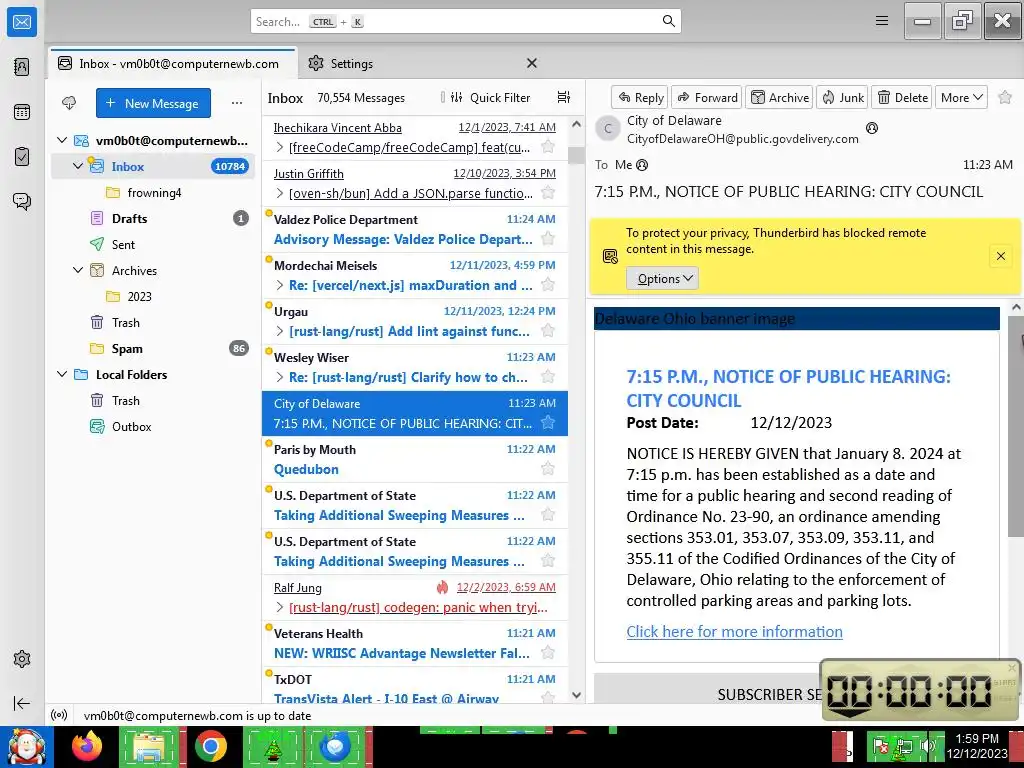This screenshot has height=768, width=1024.
Task: Star the Justin Griffith message
Action: [548, 193]
